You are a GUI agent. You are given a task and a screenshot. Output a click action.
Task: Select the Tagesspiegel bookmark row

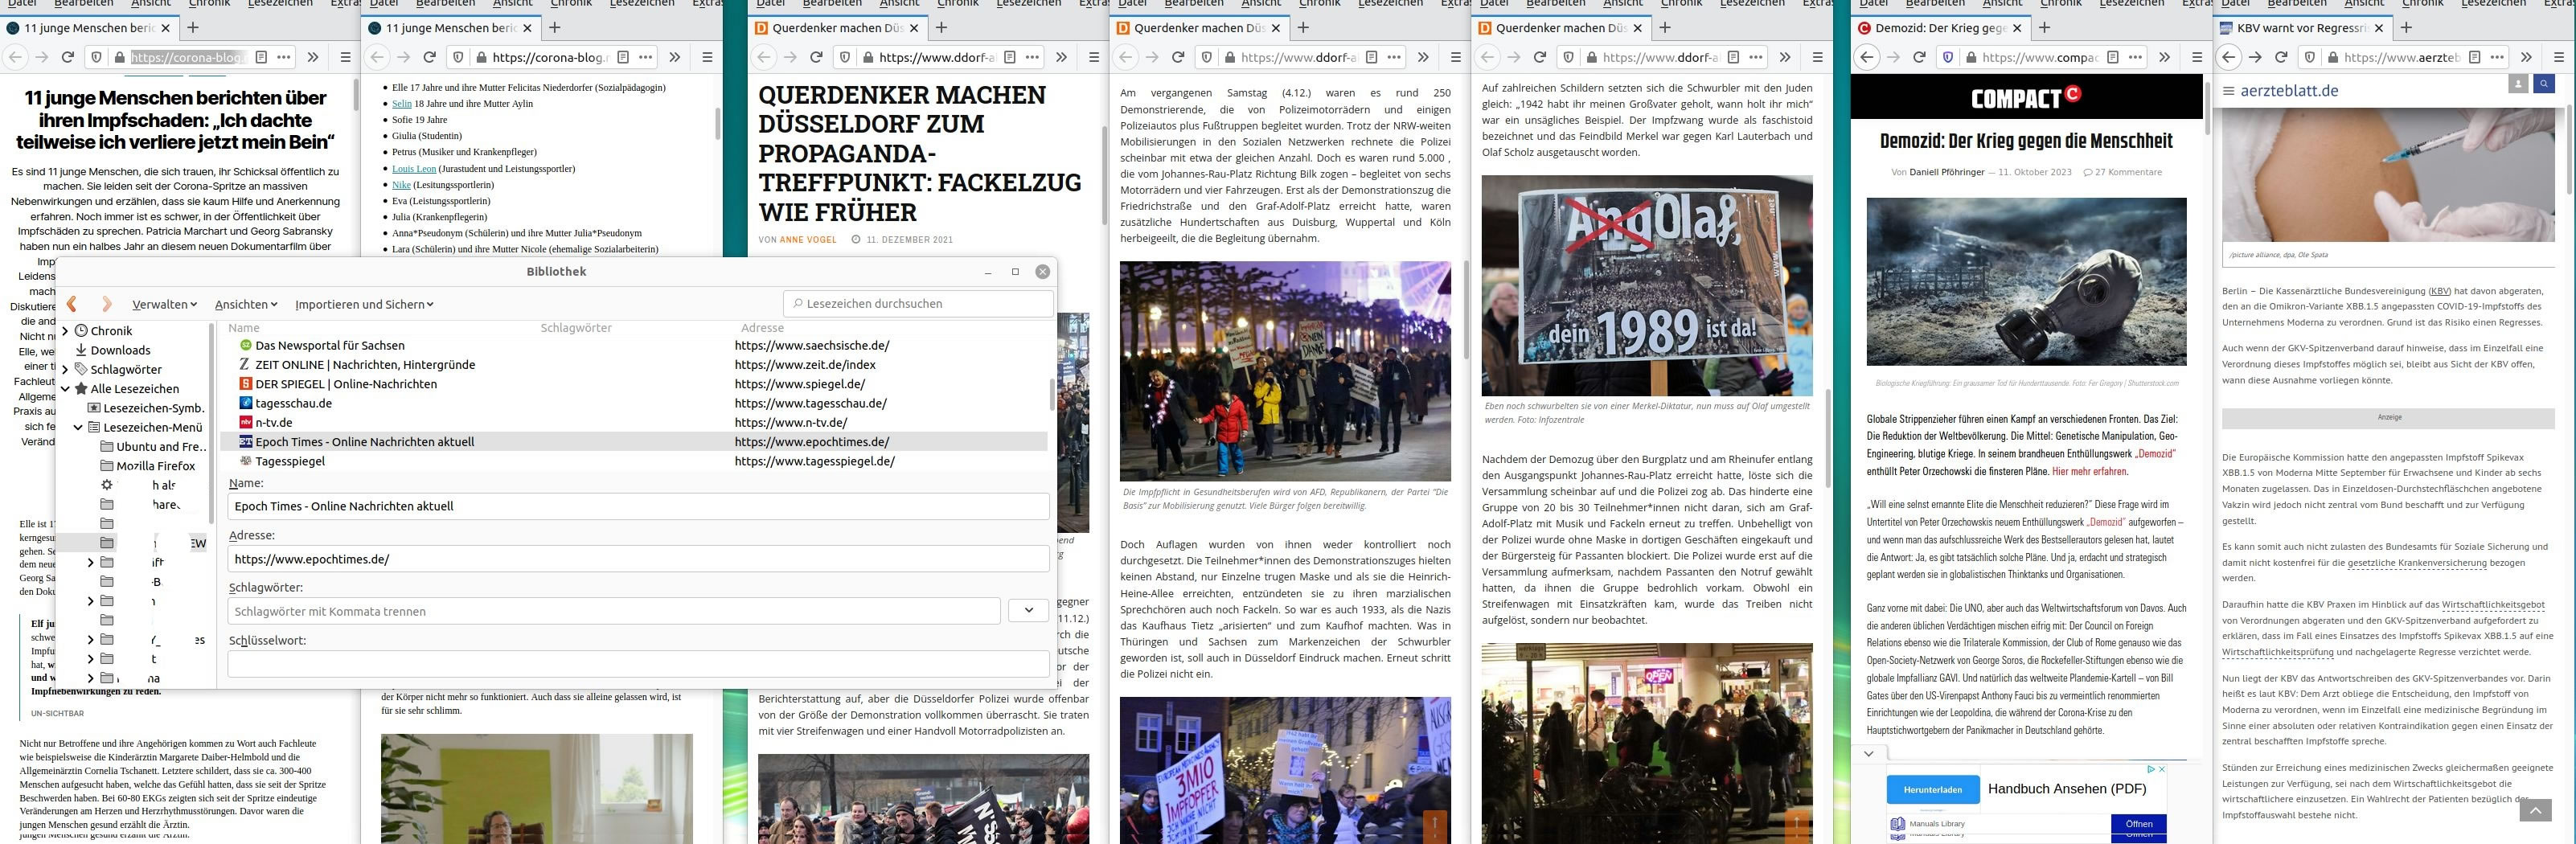[x=634, y=461]
